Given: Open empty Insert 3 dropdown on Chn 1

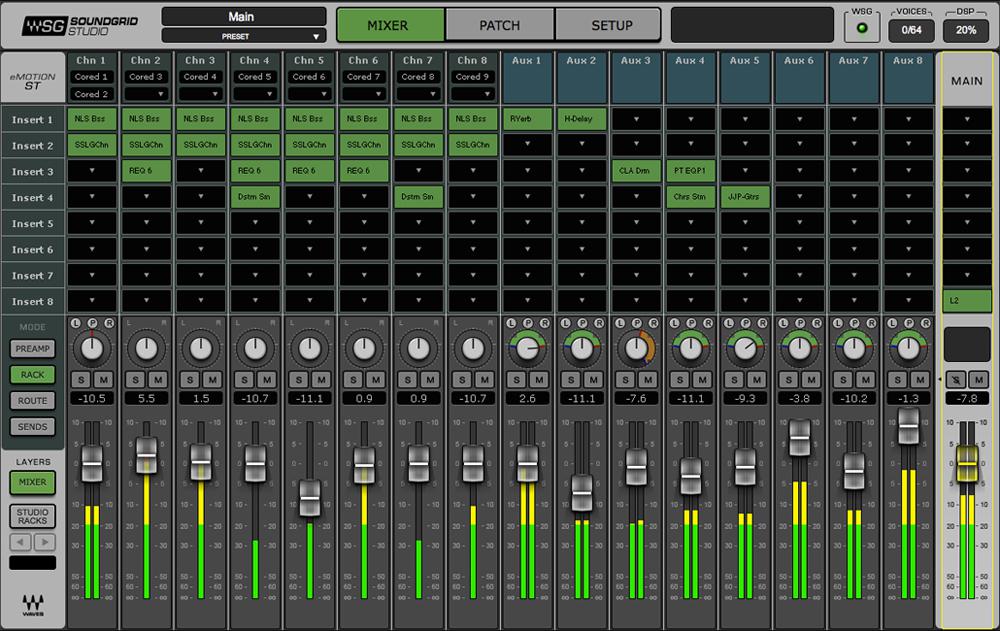Looking at the screenshot, I should click(92, 171).
